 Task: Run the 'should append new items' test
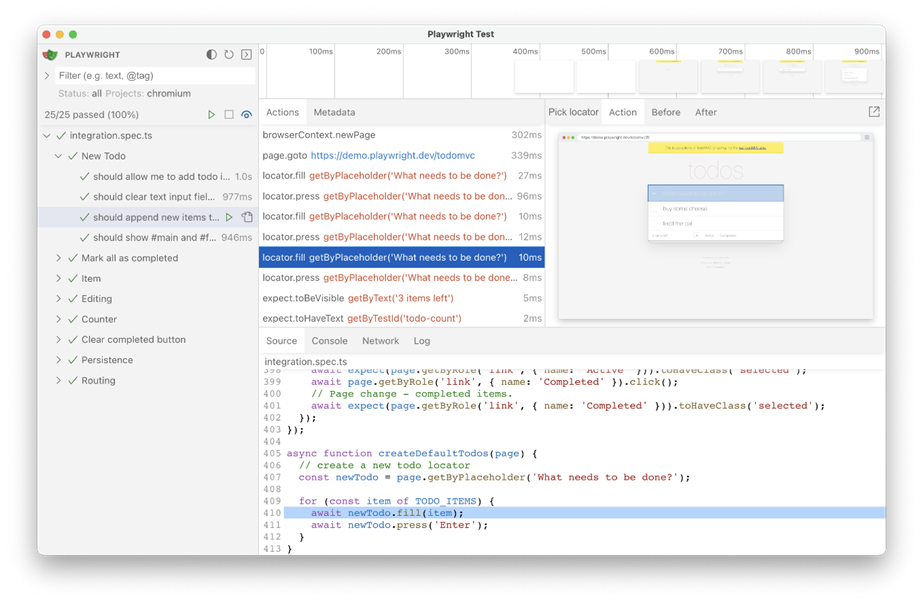coord(229,217)
